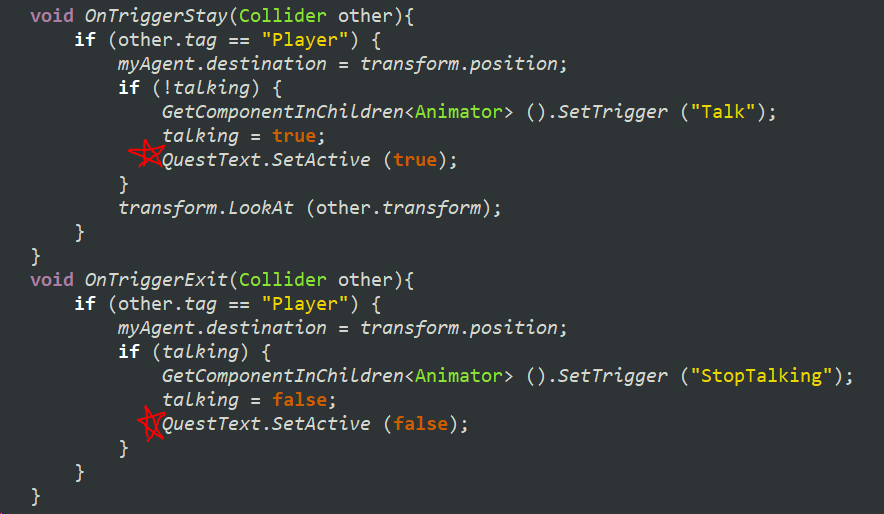
Task: Click the "Talk" string literal
Action: tap(723, 112)
